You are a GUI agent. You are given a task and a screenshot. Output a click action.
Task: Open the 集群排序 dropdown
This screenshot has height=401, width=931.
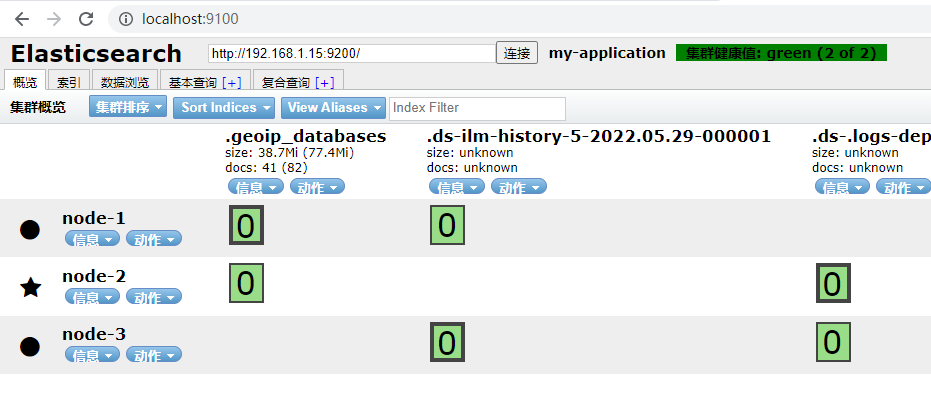129,108
